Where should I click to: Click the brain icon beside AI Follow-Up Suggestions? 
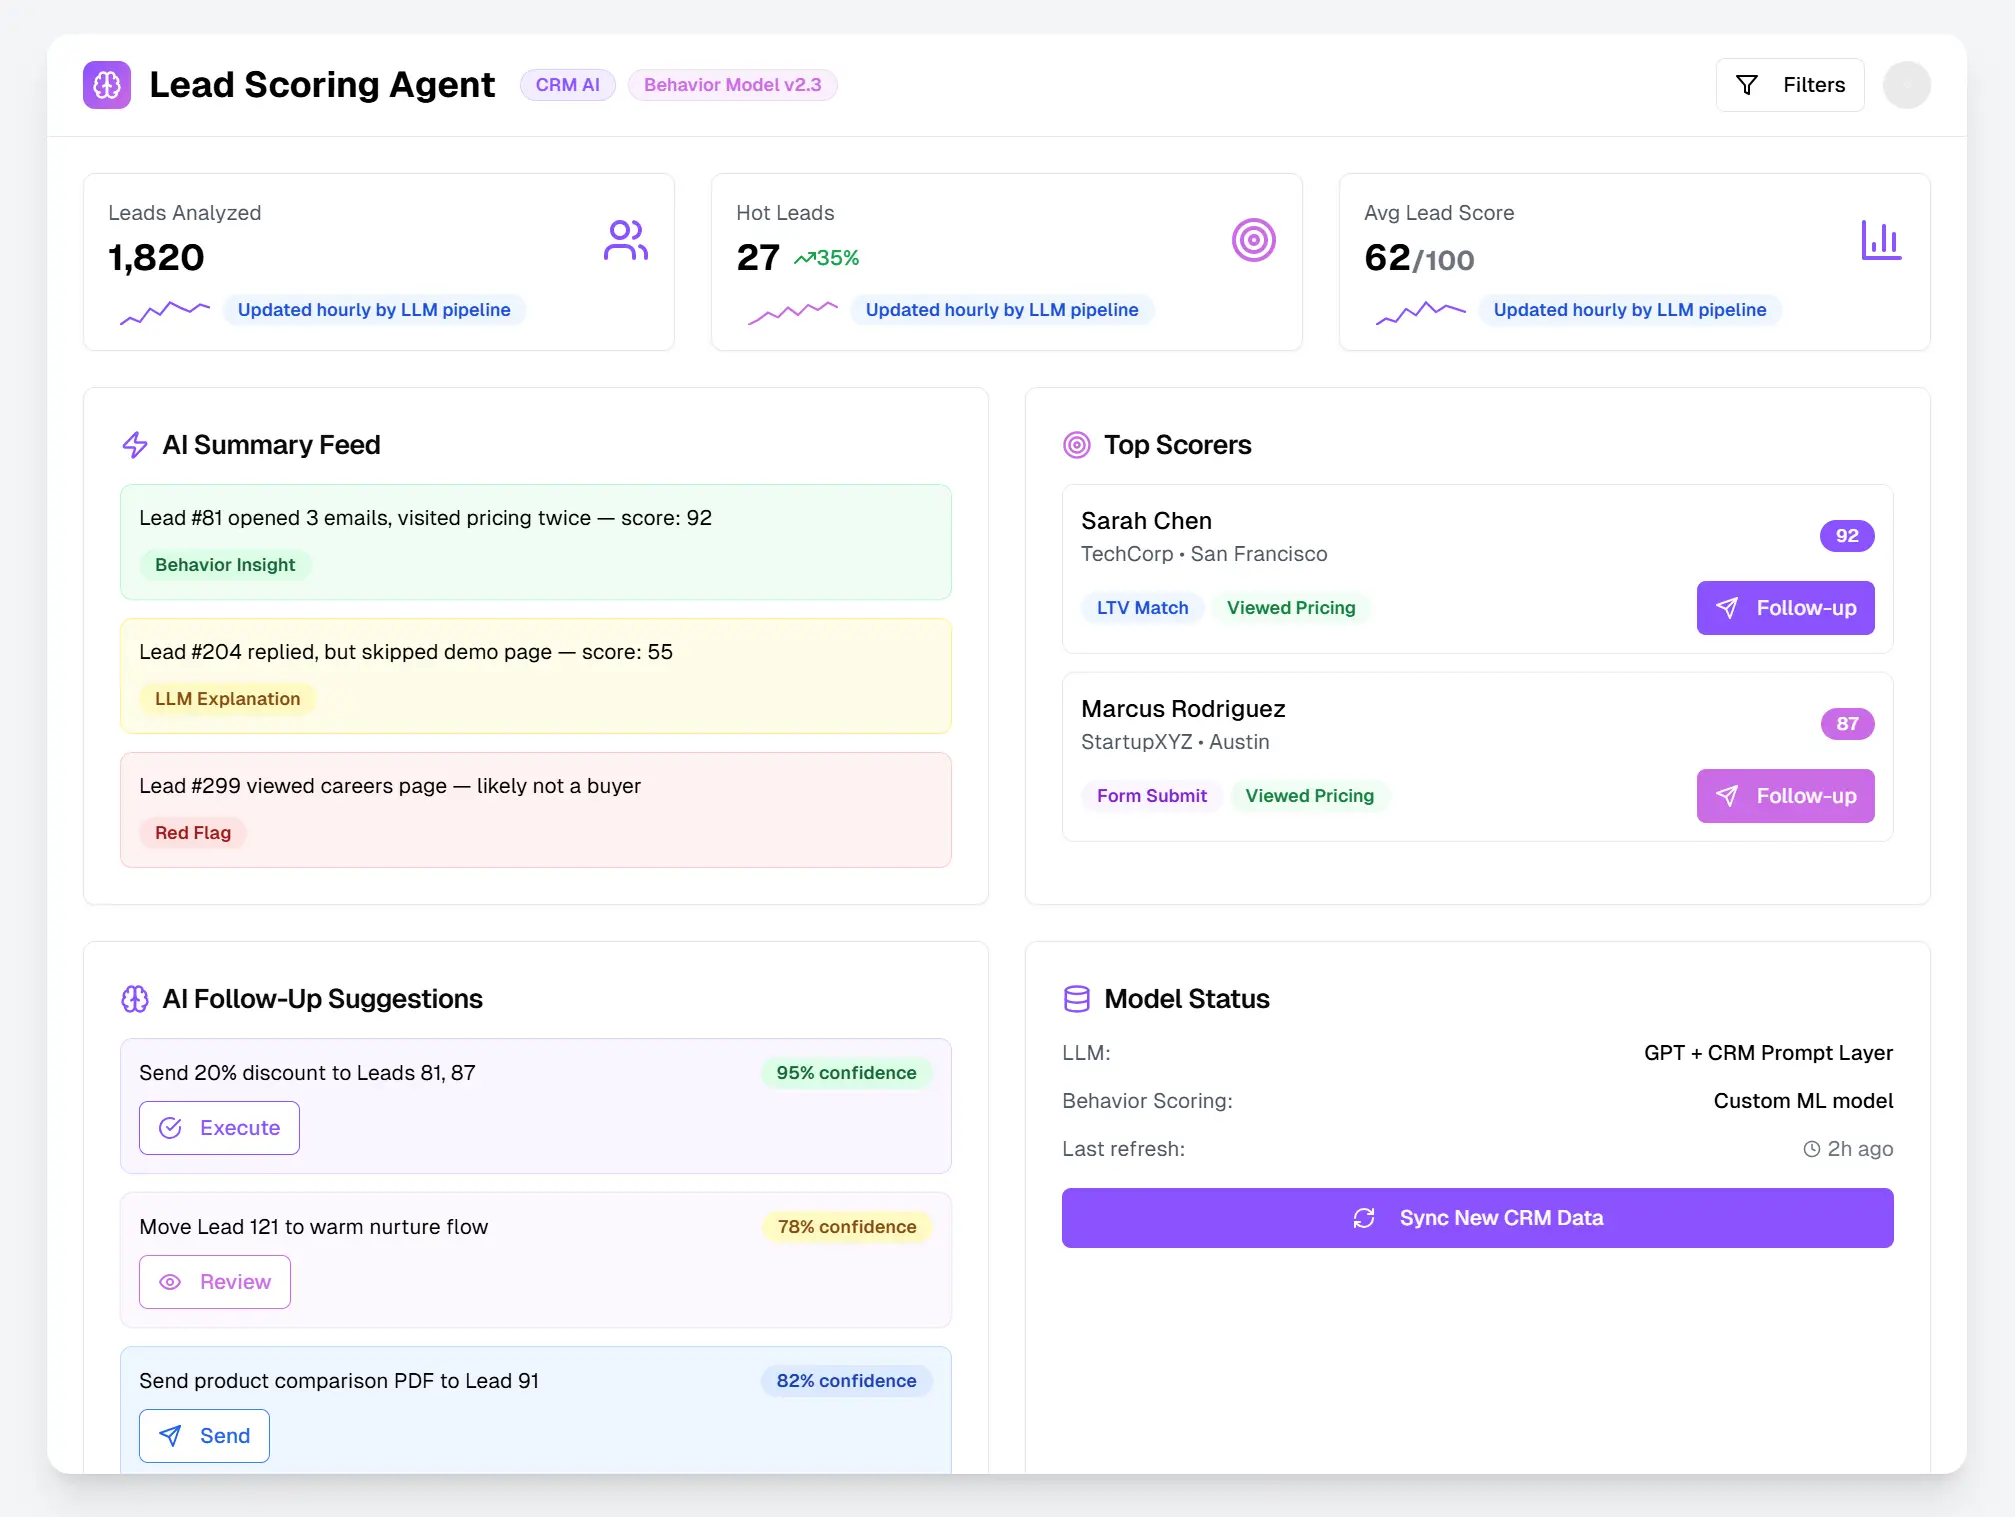135,998
